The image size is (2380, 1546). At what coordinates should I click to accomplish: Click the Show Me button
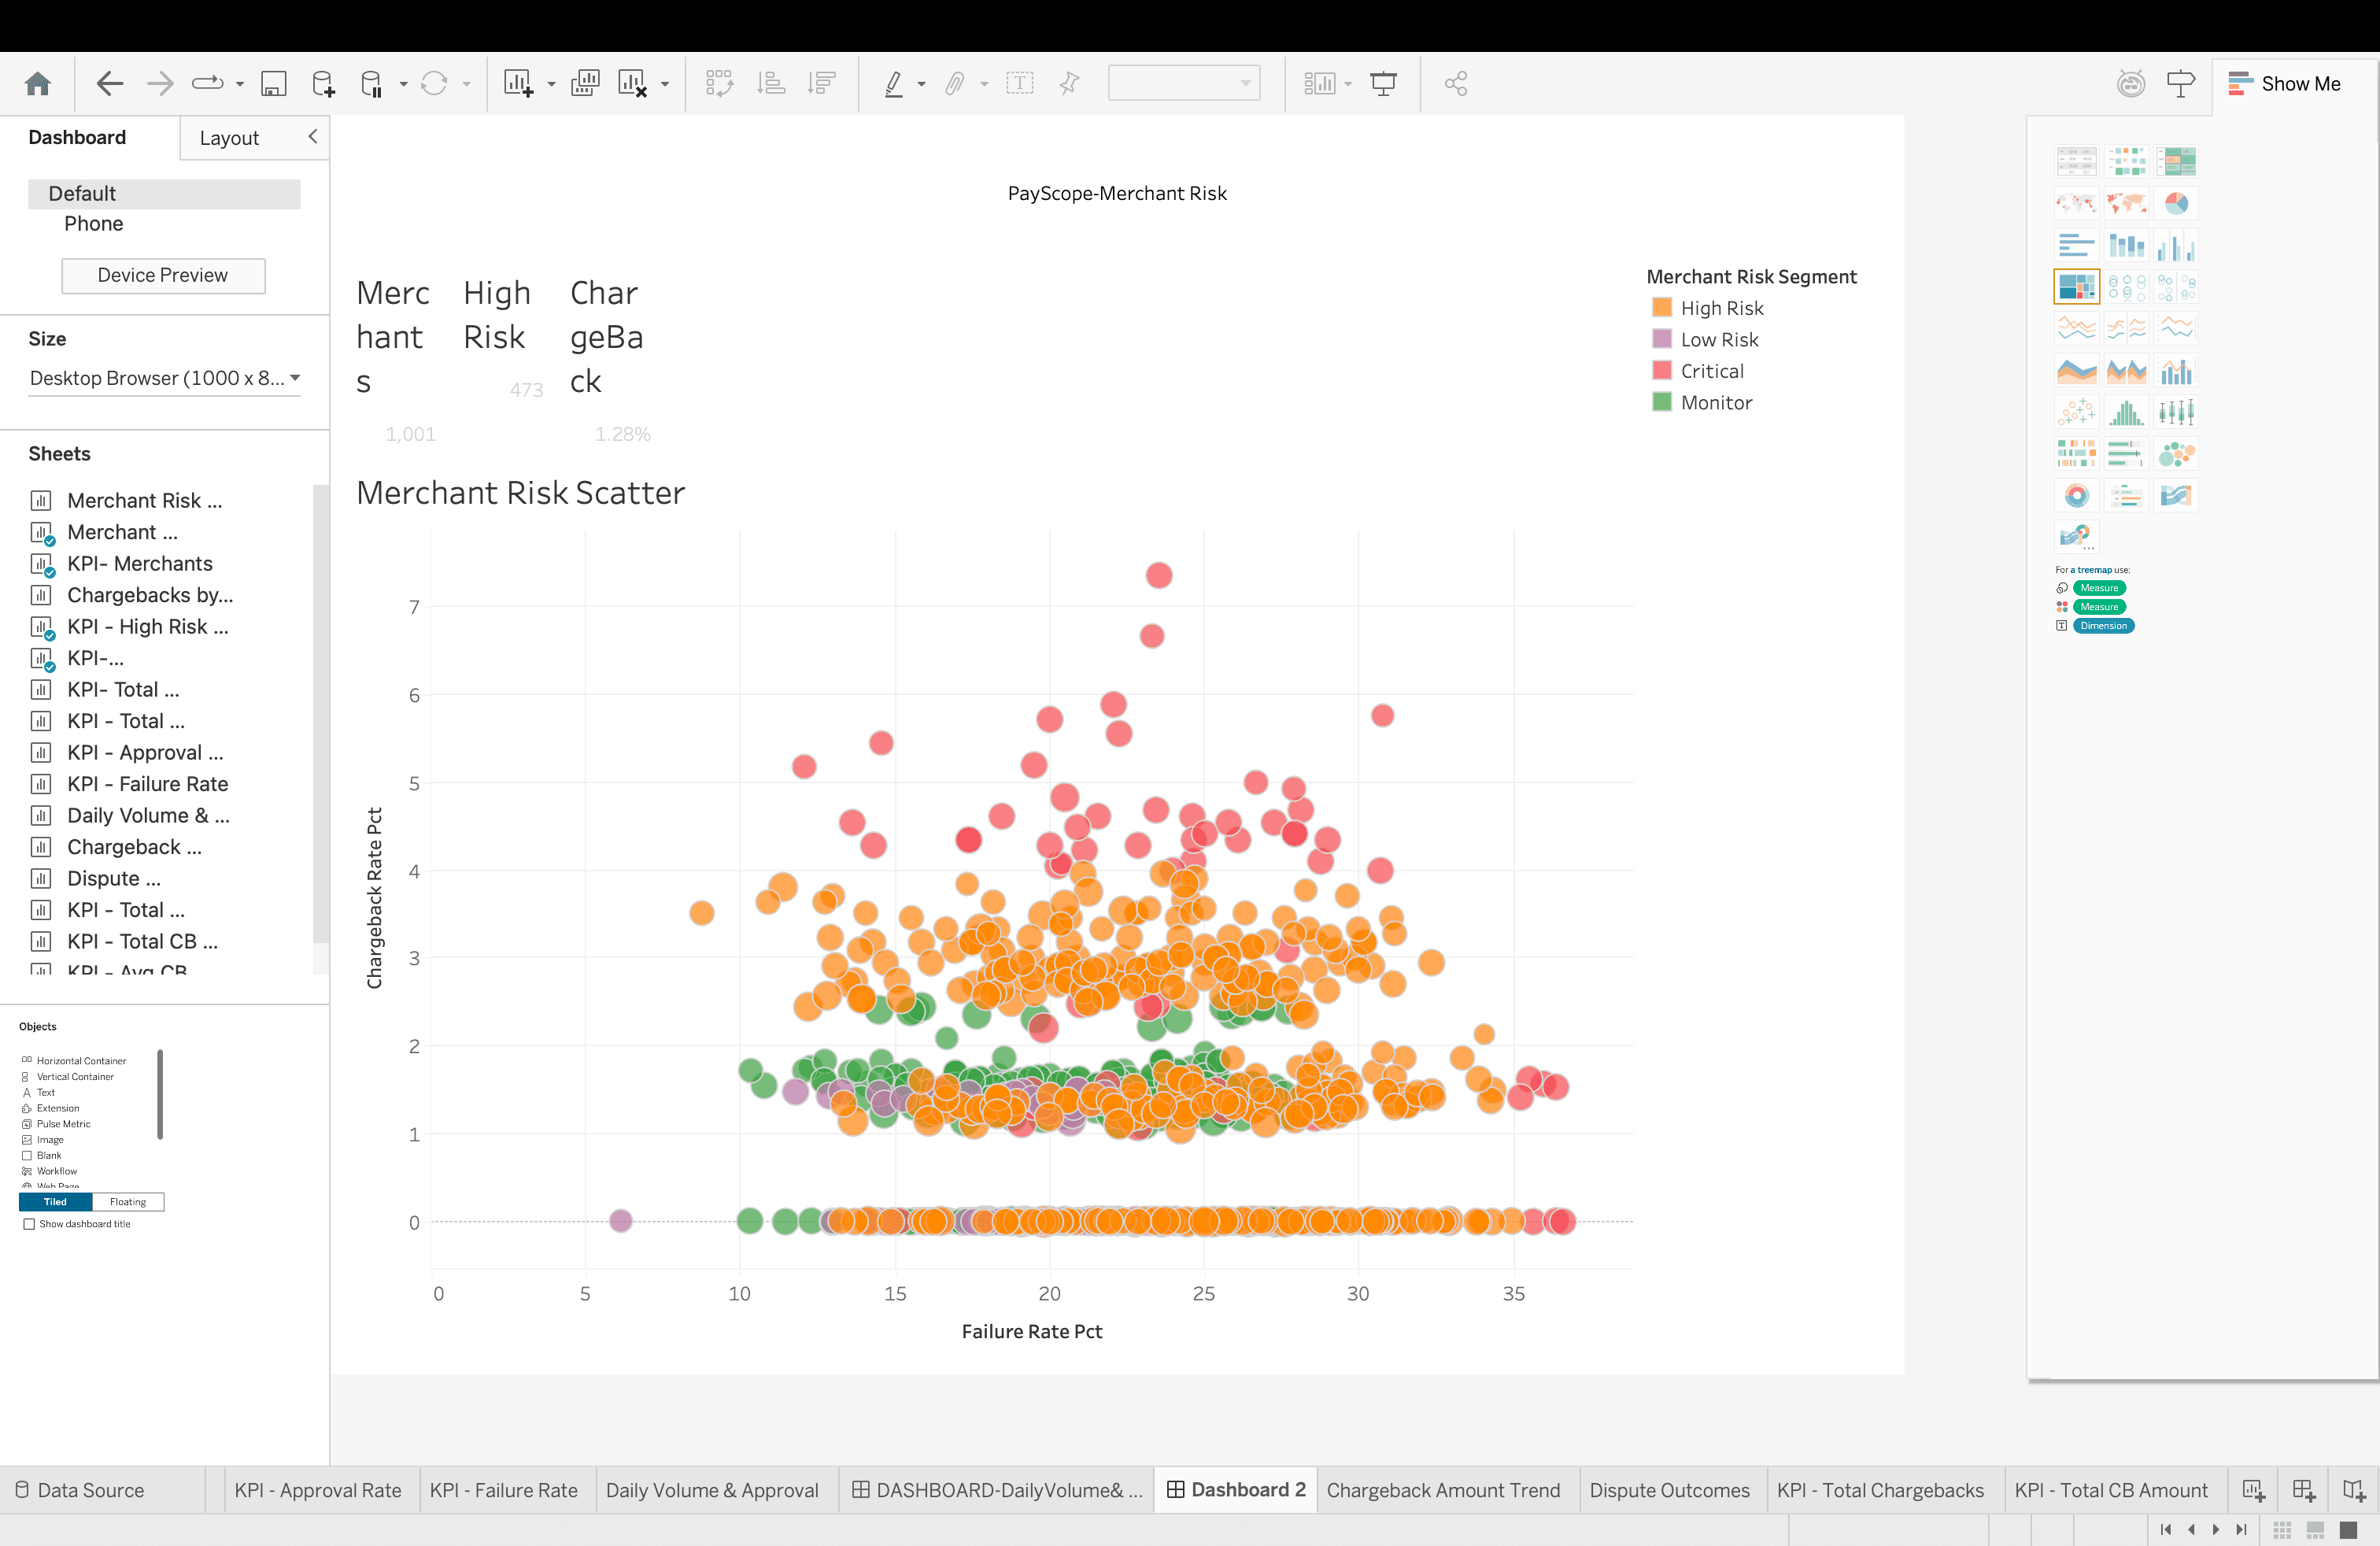[x=2285, y=84]
